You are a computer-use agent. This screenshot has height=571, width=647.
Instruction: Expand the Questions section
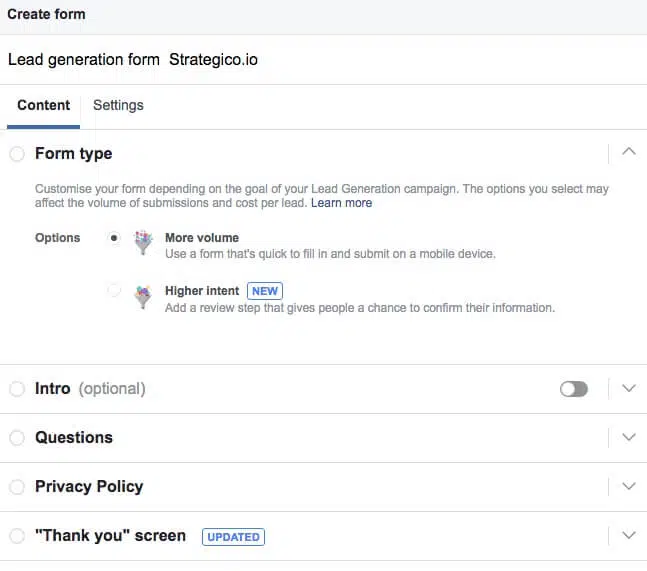click(x=628, y=438)
